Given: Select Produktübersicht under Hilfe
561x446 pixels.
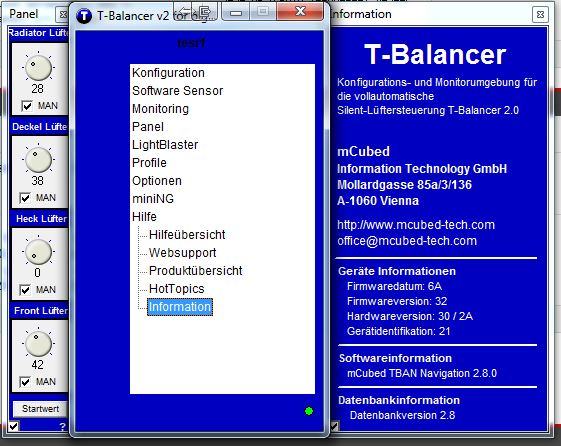Looking at the screenshot, I should pos(196,271).
